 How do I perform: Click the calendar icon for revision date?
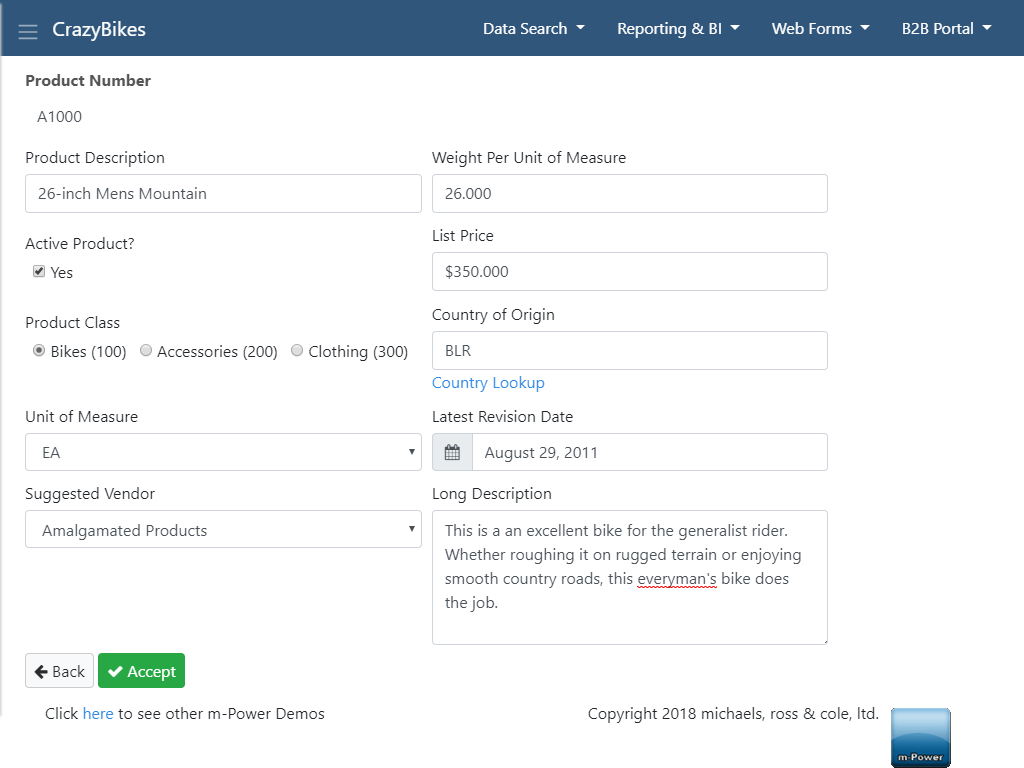452,452
